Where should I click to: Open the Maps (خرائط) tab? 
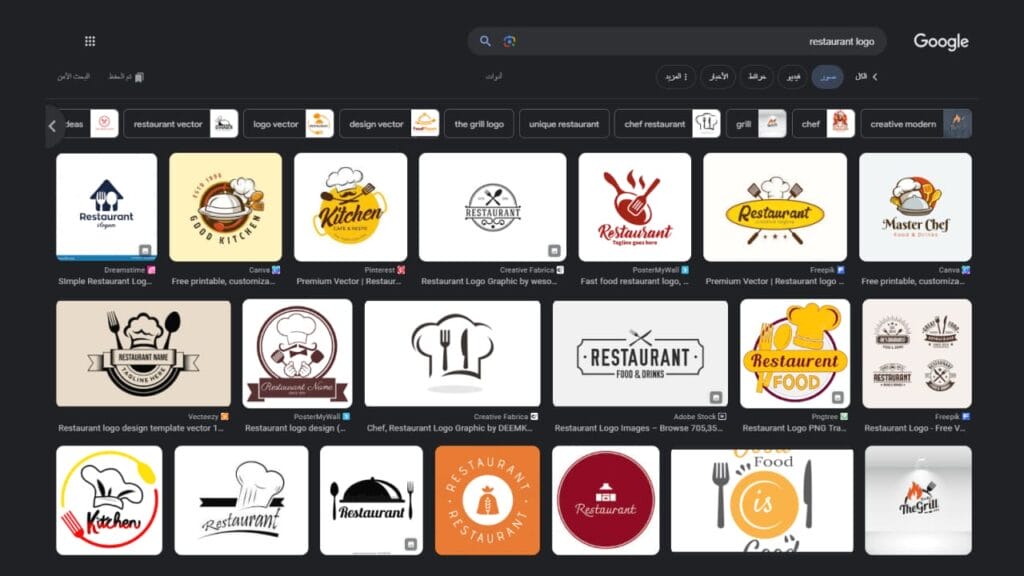click(757, 77)
